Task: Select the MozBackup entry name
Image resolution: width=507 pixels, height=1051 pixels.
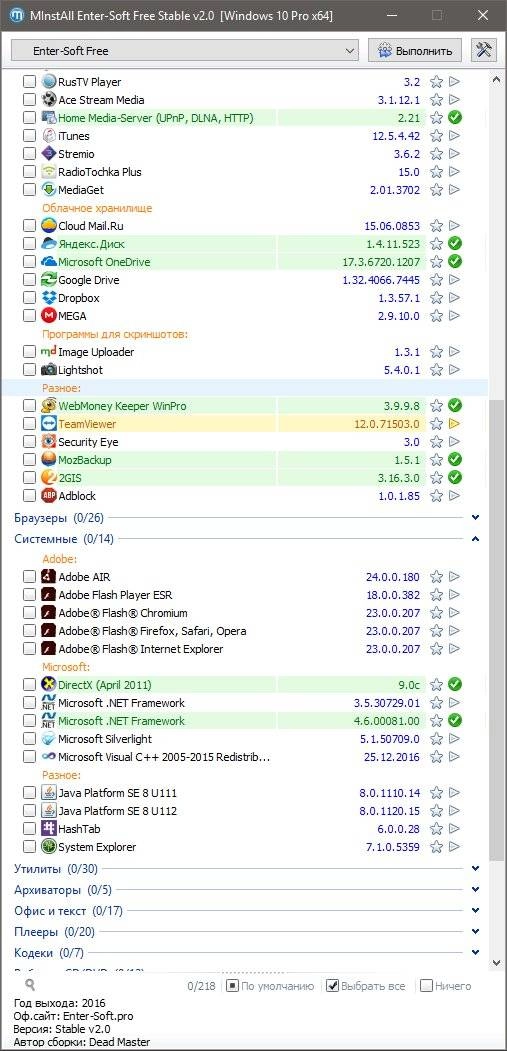Action: [x=84, y=460]
